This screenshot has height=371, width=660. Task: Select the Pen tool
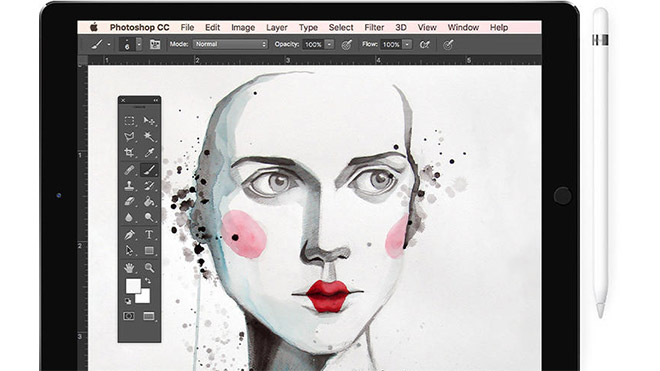(129, 235)
